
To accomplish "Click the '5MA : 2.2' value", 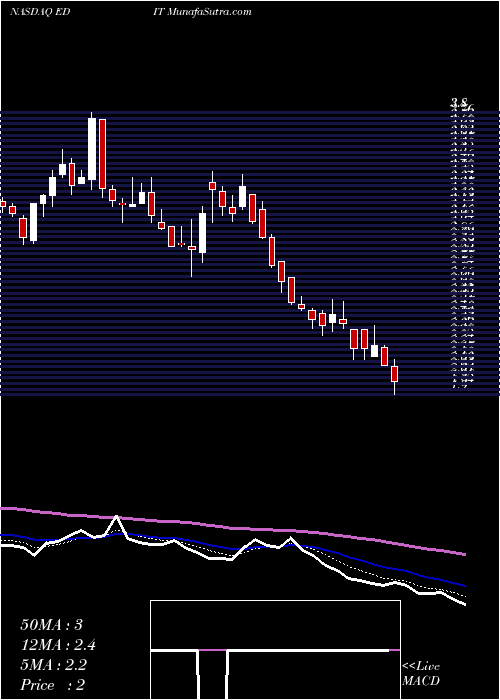I will point(53,665).
